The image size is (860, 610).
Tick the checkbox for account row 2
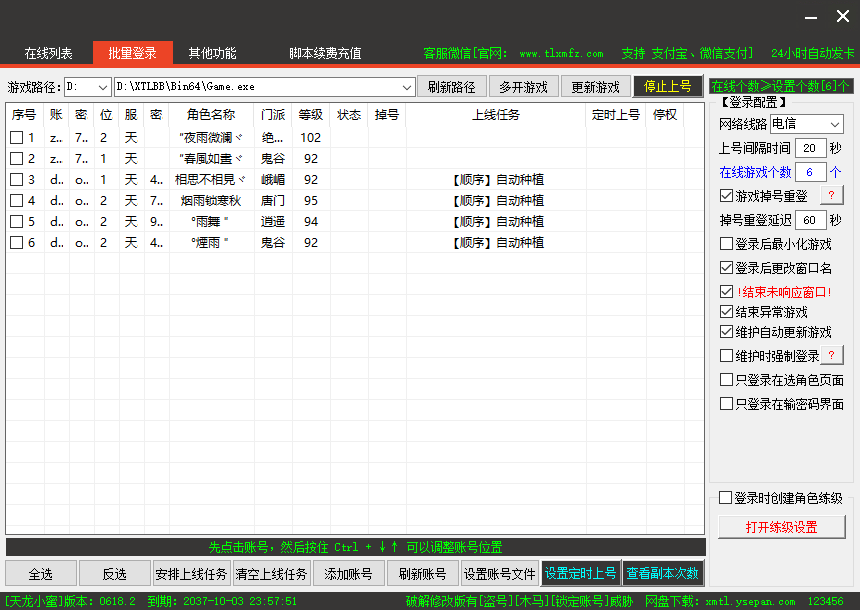[16, 159]
